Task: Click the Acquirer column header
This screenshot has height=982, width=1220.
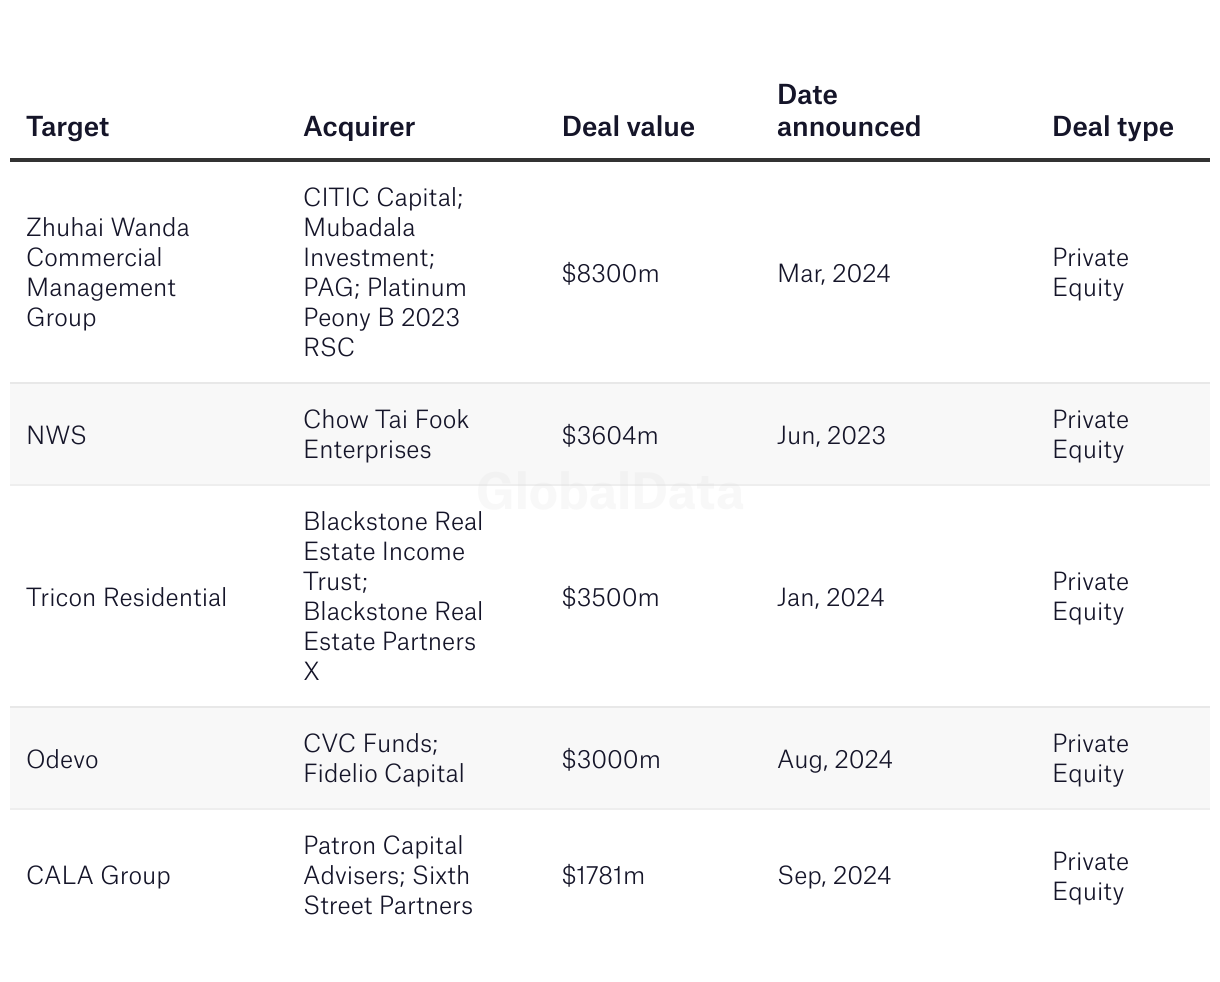Action: point(359,127)
